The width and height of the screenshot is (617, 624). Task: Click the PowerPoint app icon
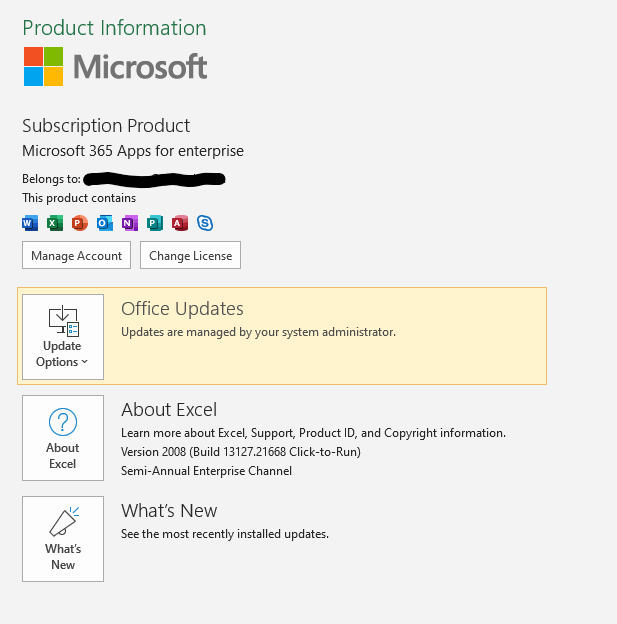80,223
